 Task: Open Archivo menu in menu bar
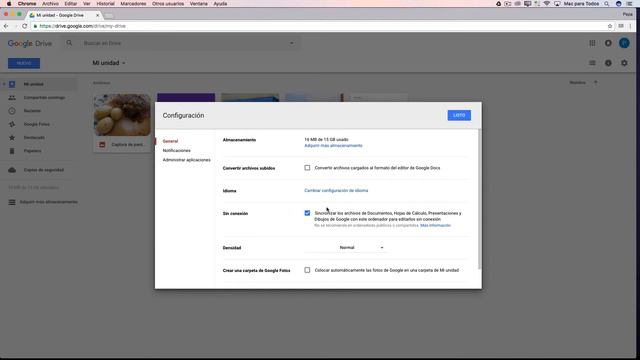point(50,4)
